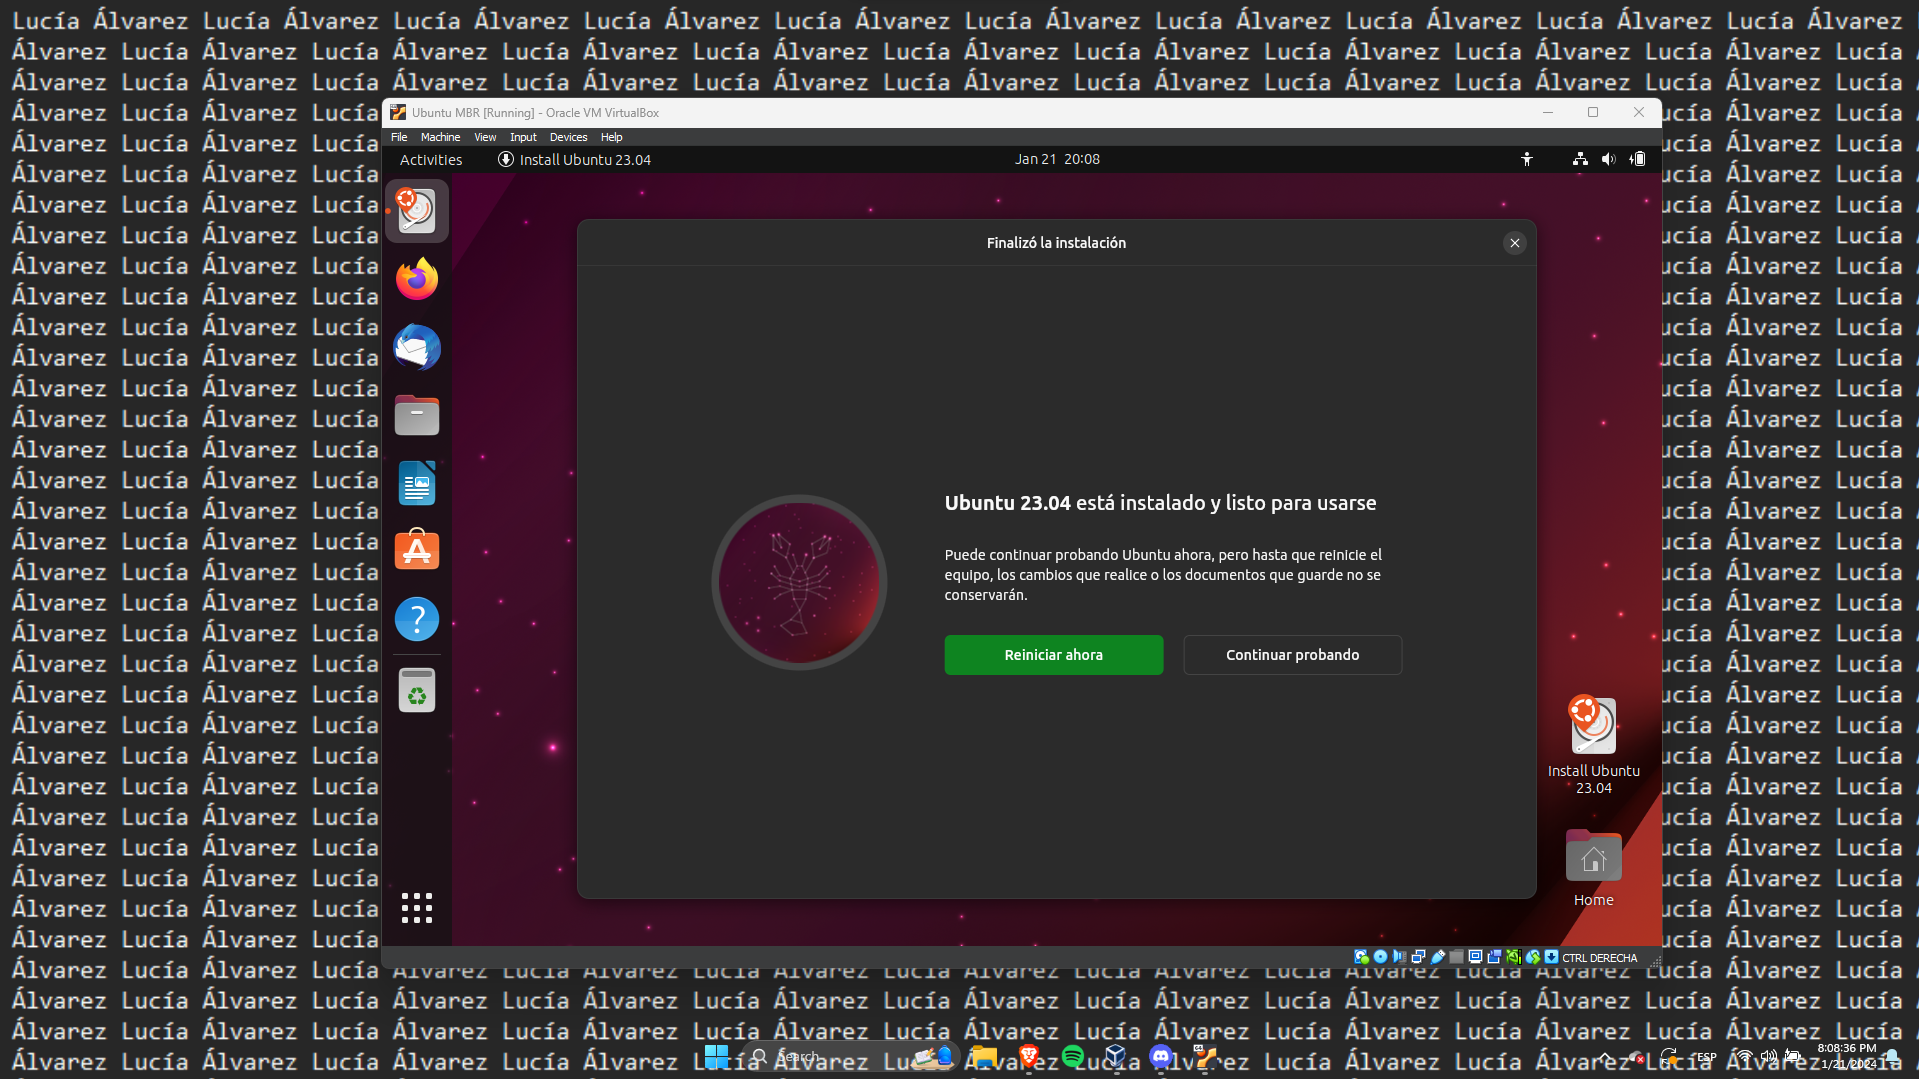
Task: Launch Thunderbird mail from the dock
Action: (x=417, y=347)
